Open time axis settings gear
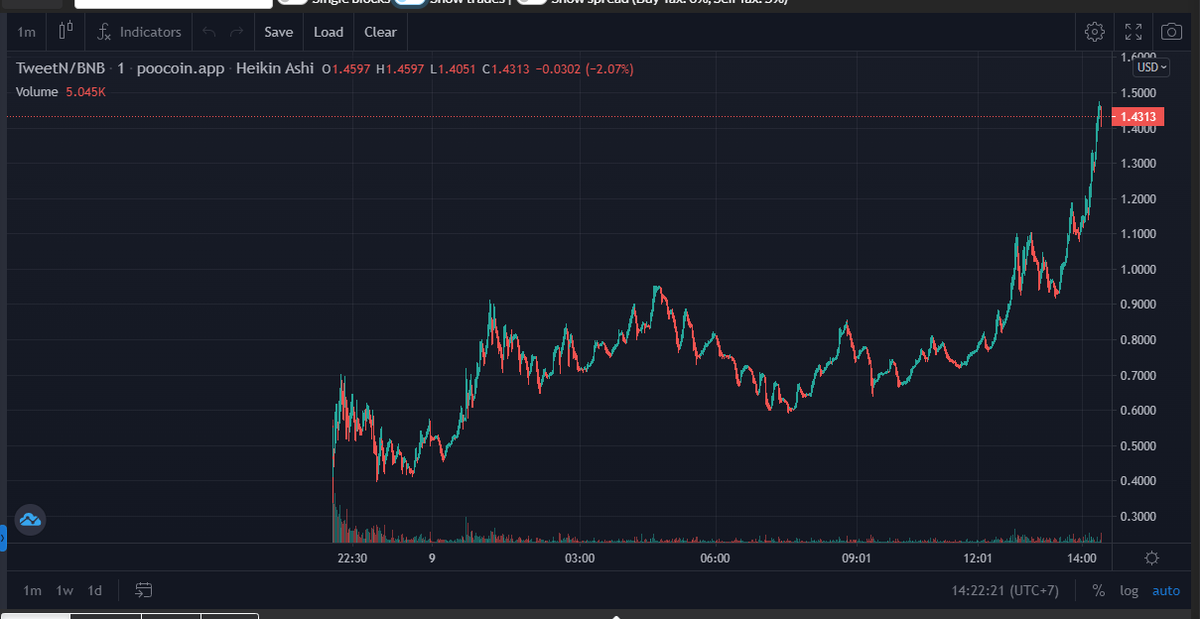This screenshot has height=619, width=1200. click(1151, 558)
